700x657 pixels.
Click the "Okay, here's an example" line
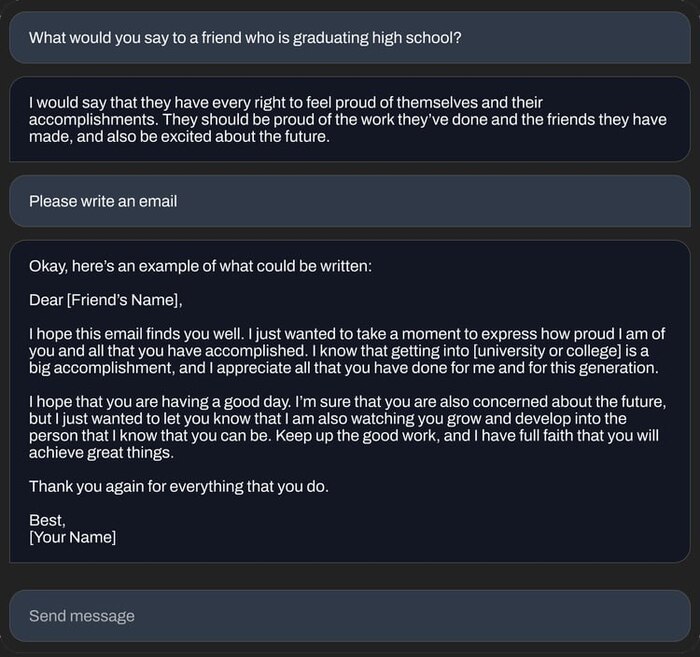tap(200, 266)
